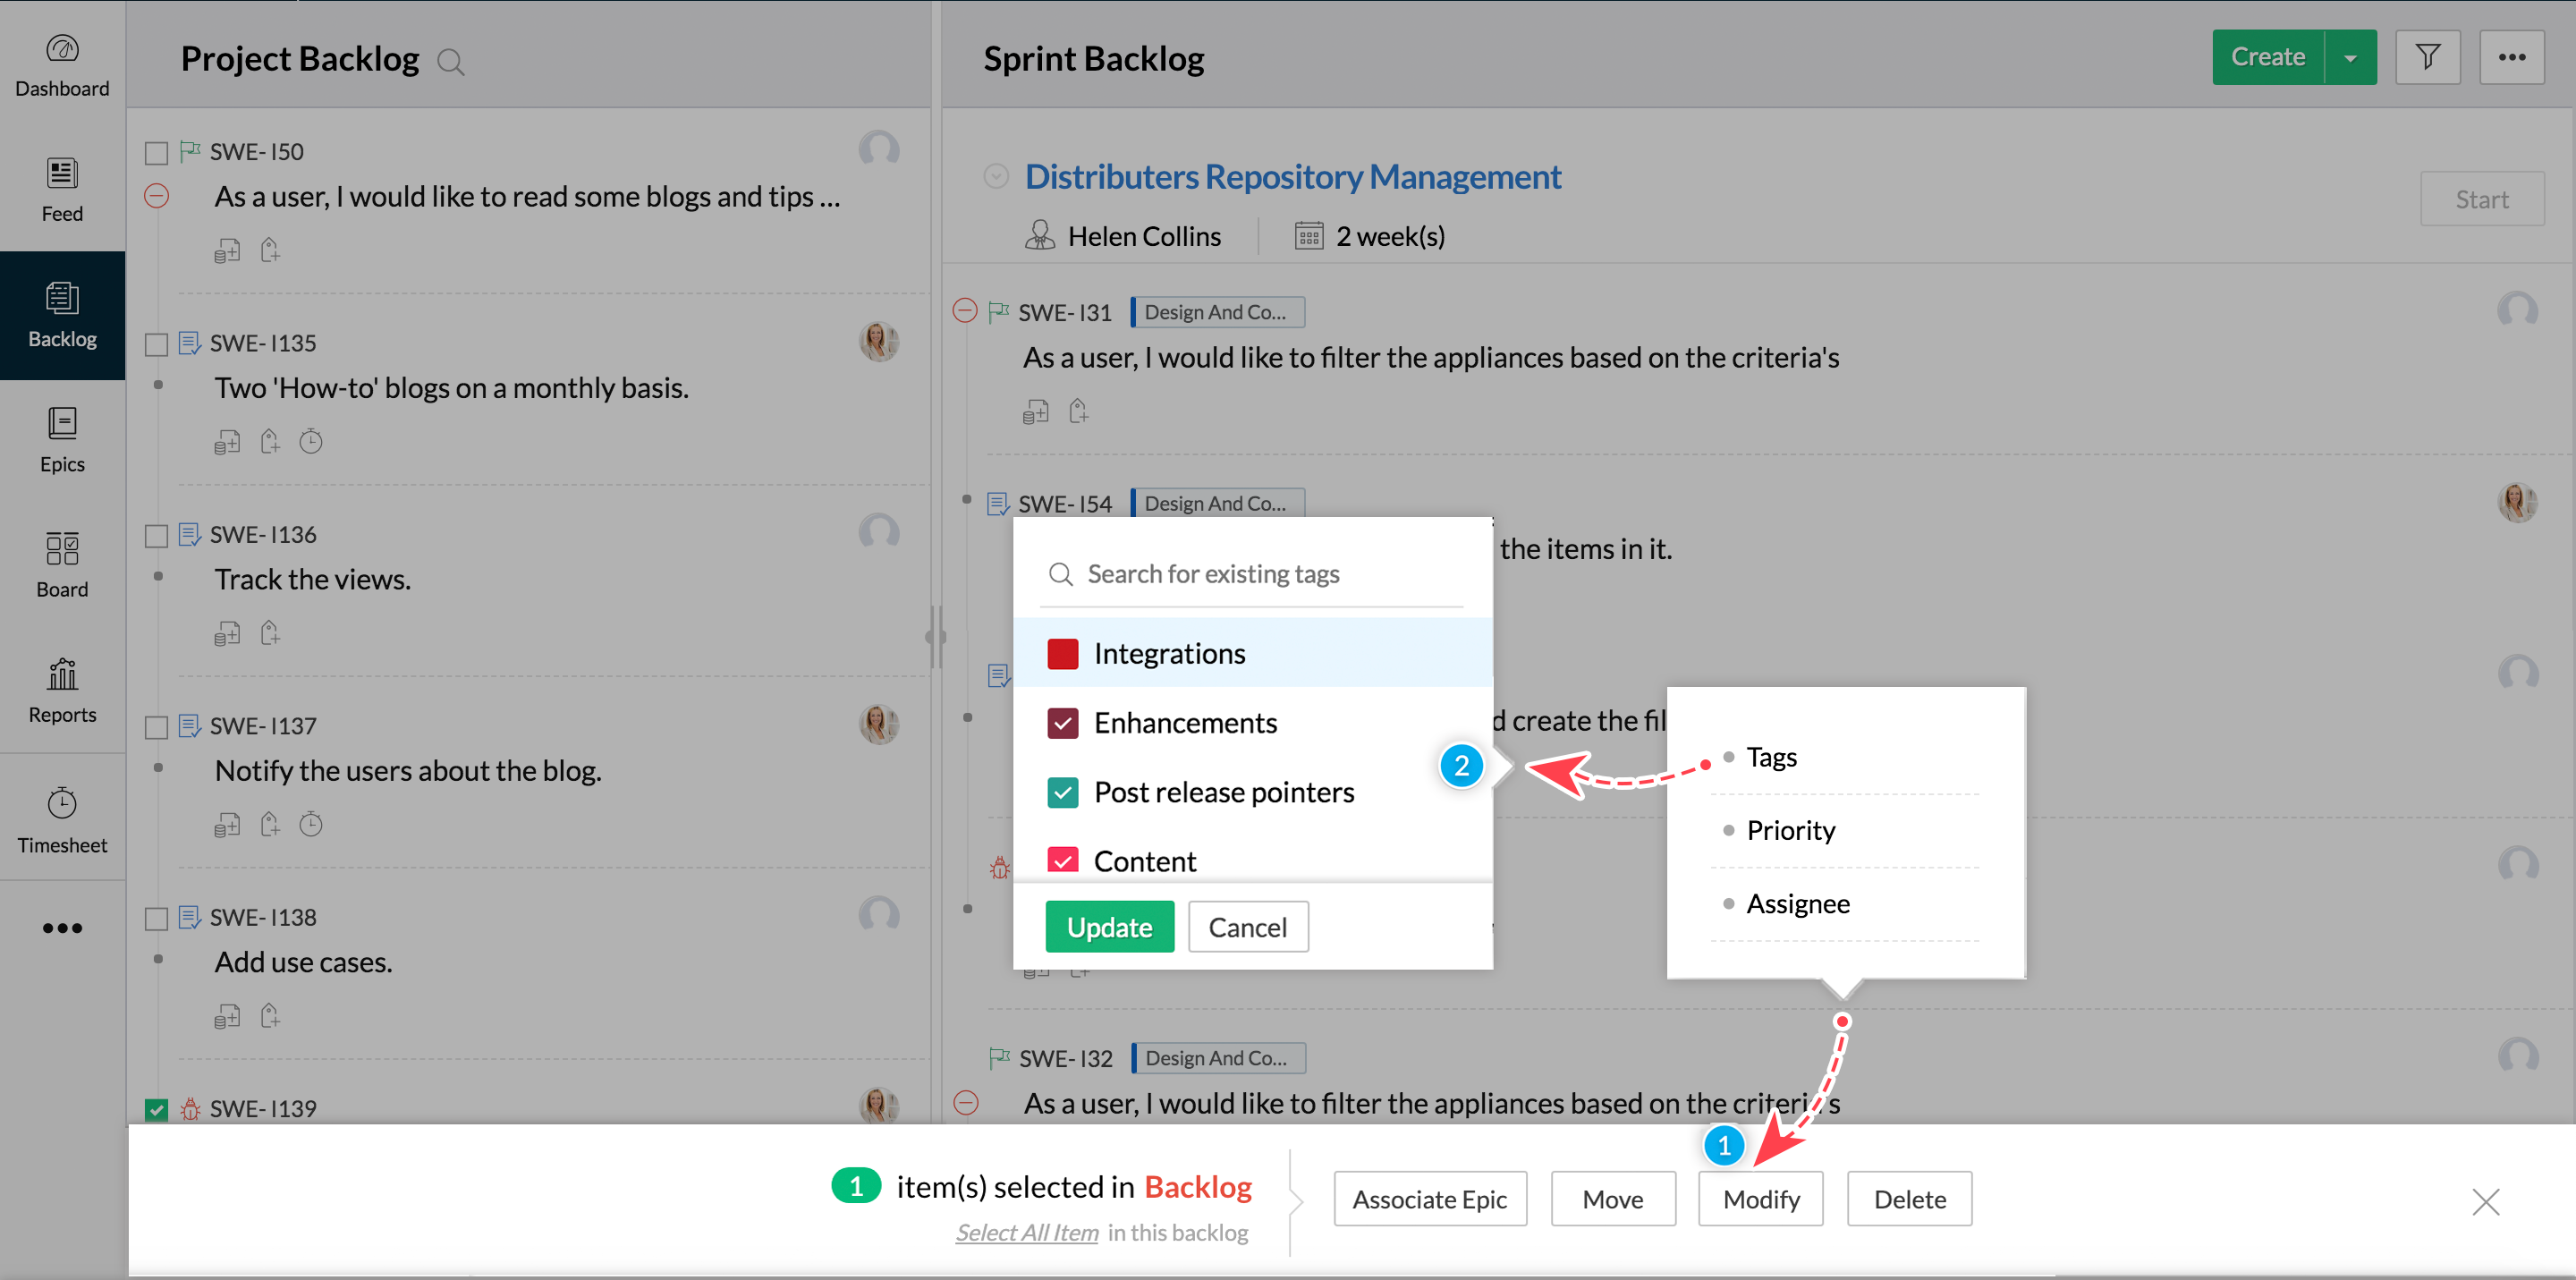Select Priority in the Modify menu
This screenshot has width=2576, height=1280.
1790,830
